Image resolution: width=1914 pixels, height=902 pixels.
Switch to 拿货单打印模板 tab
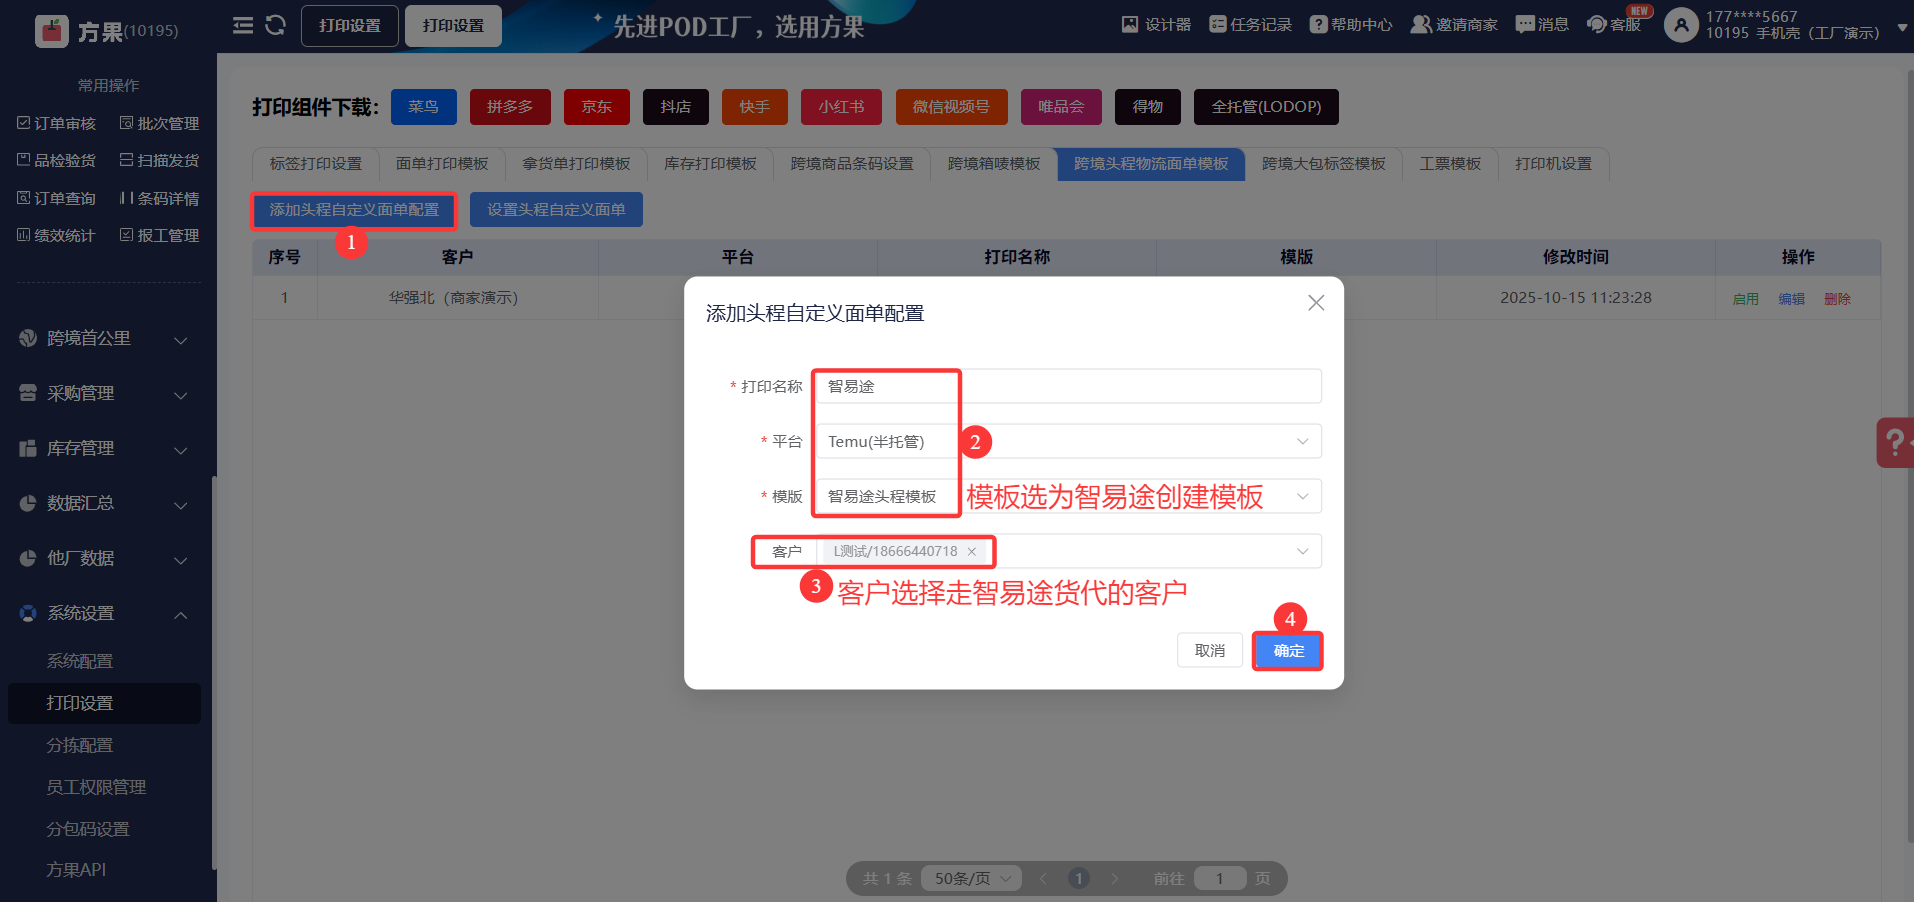point(576,164)
